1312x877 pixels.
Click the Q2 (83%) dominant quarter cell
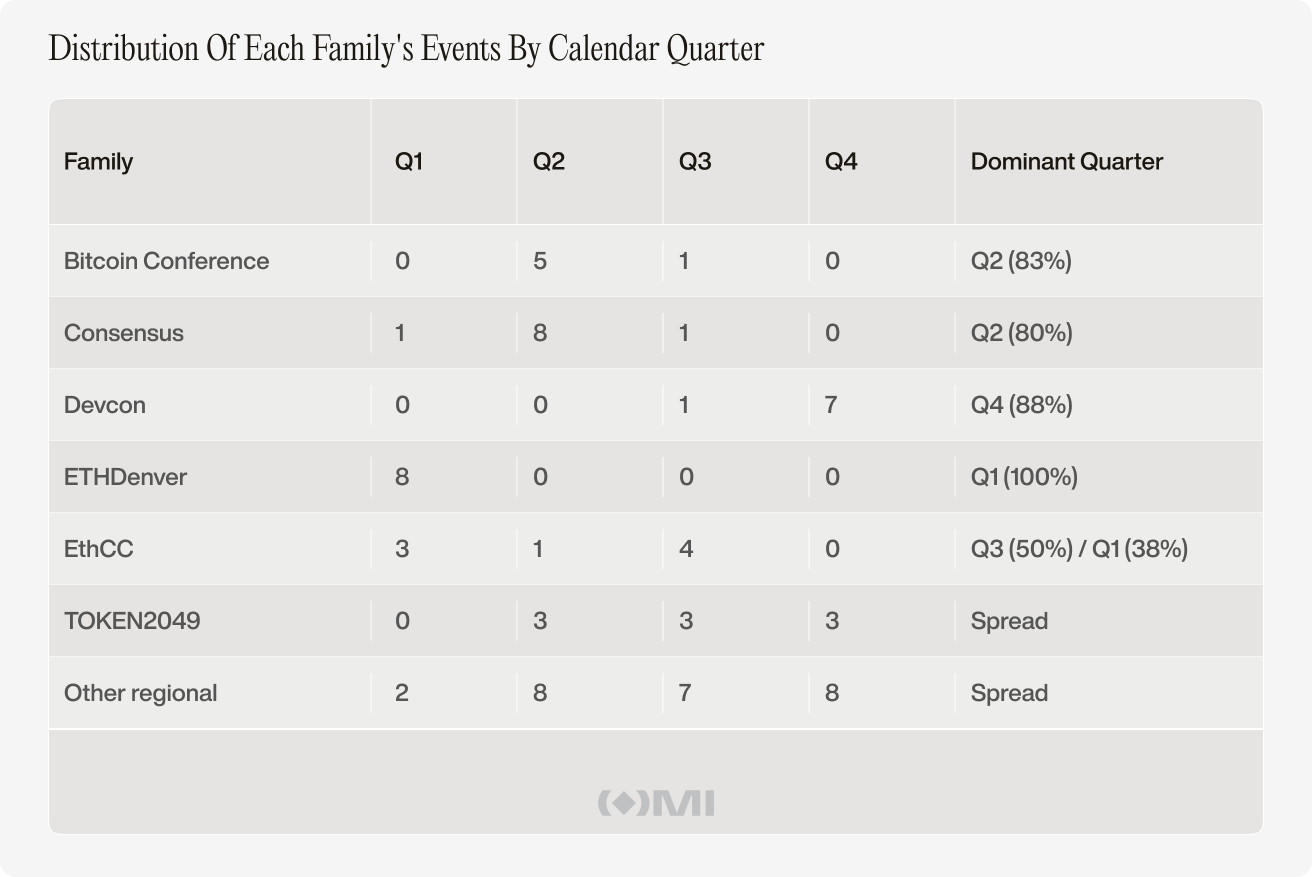(x=1021, y=261)
